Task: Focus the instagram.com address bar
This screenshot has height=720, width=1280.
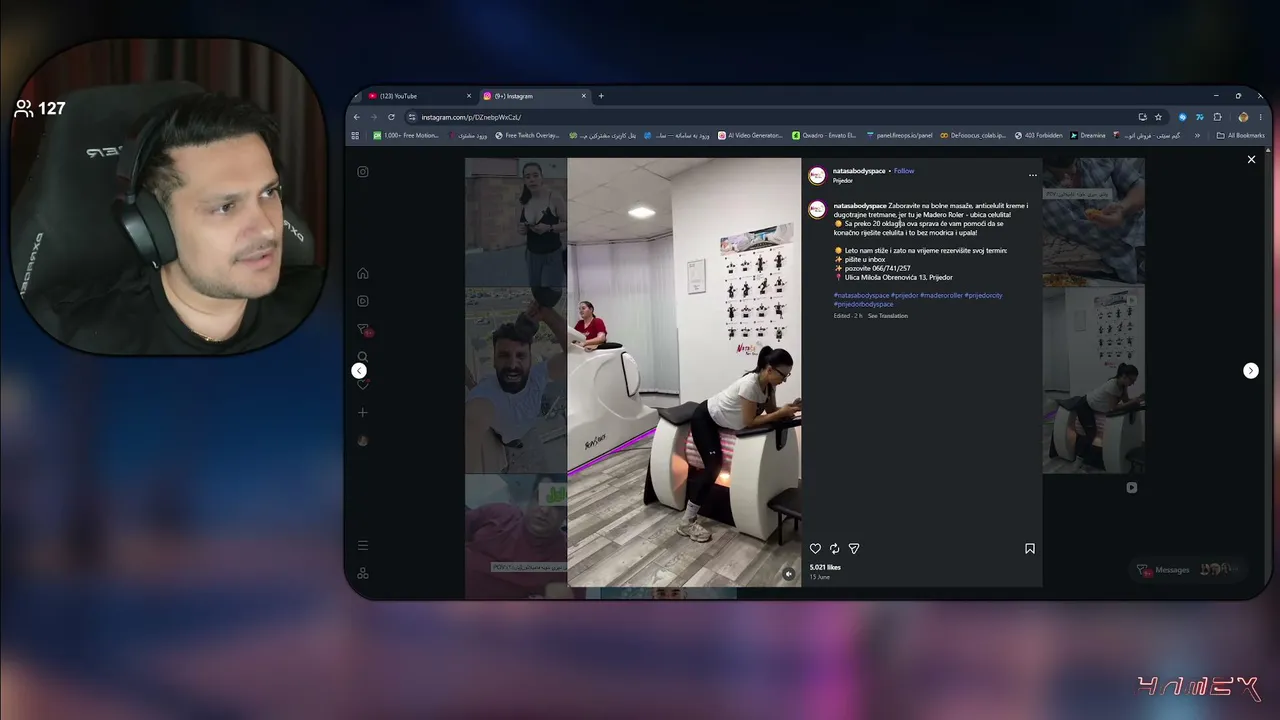Action: (x=785, y=117)
